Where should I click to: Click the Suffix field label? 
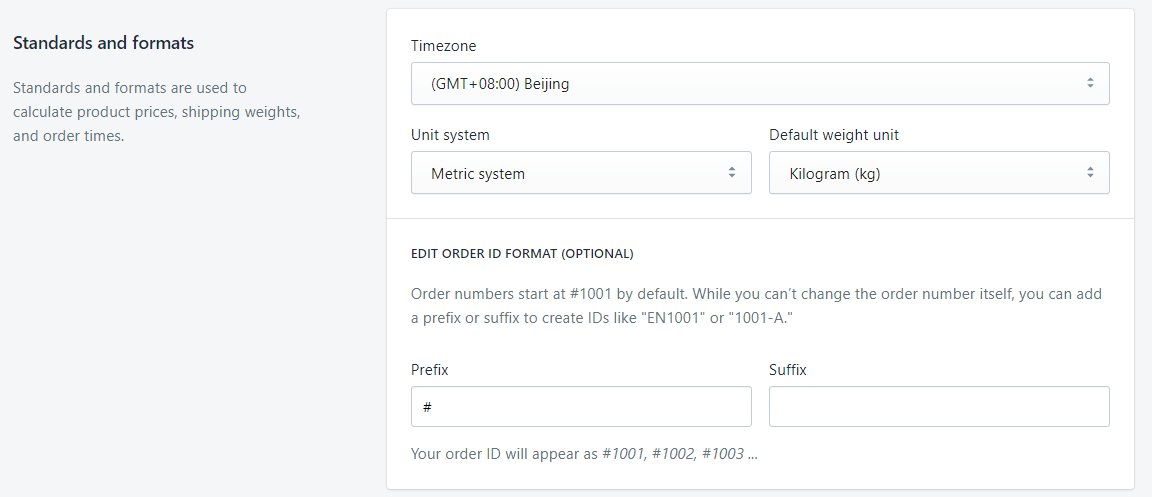[788, 370]
